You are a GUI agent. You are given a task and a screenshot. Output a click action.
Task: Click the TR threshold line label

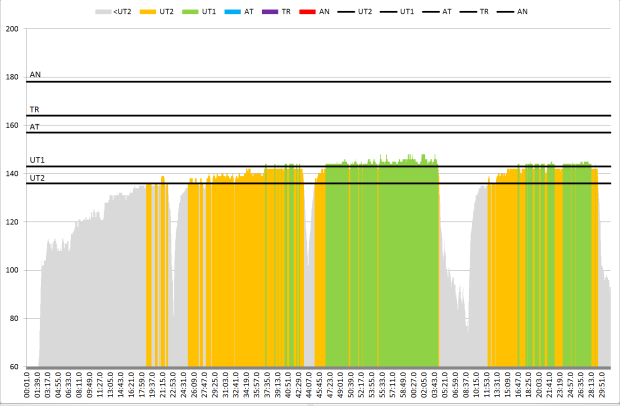pyautogui.click(x=35, y=109)
